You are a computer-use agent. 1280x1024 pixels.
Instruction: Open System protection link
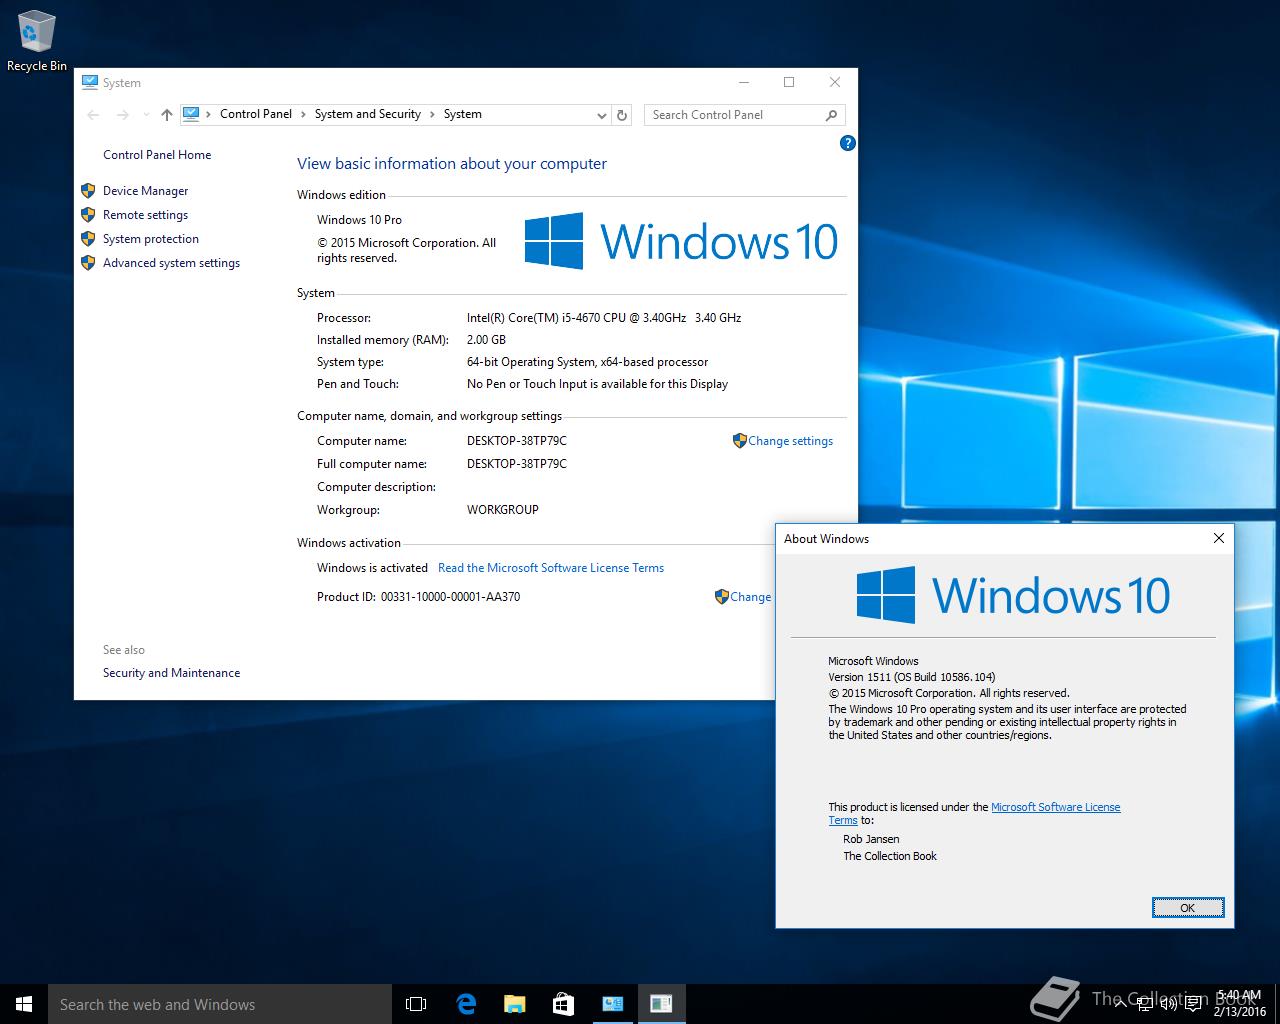click(151, 239)
